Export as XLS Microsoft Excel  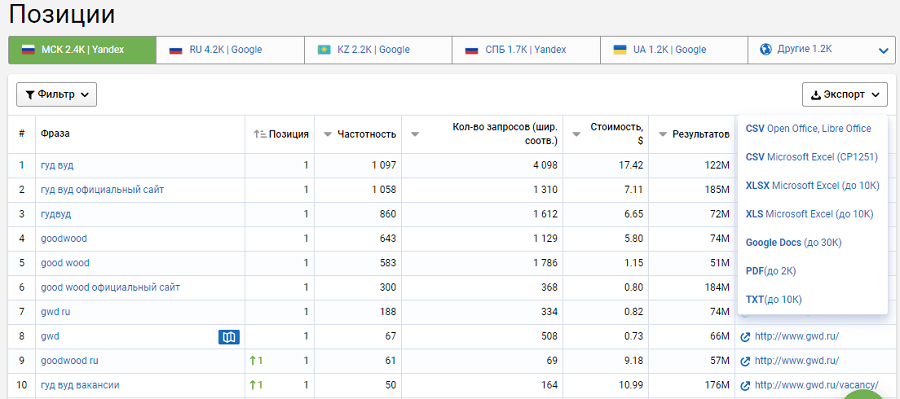[809, 214]
